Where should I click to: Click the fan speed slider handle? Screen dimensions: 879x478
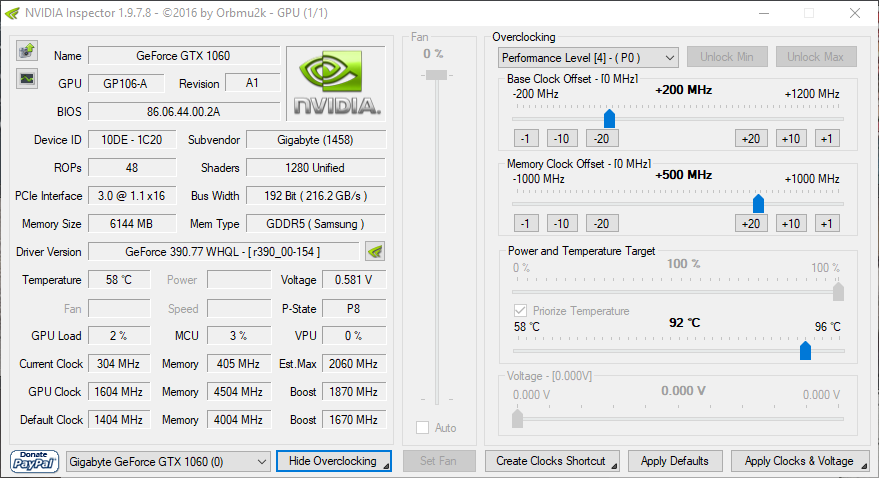click(436, 75)
